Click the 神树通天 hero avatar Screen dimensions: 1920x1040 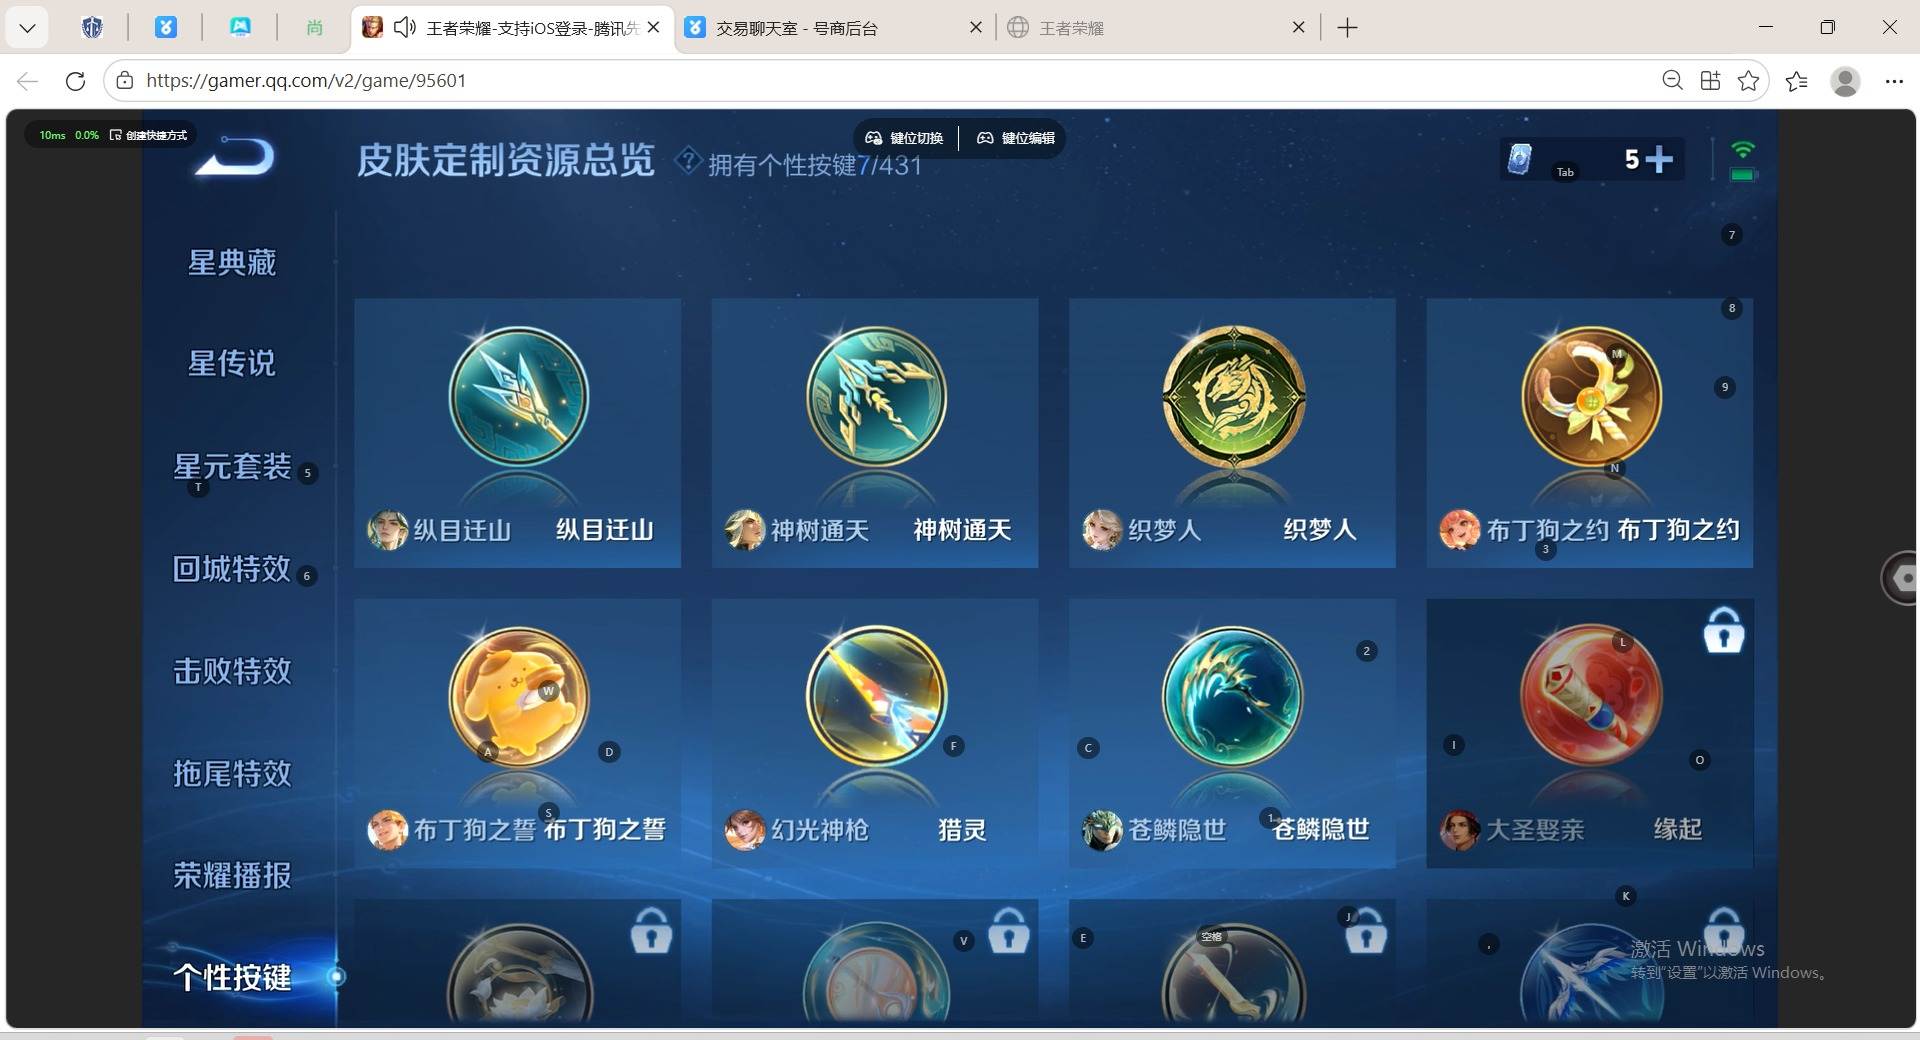click(744, 530)
